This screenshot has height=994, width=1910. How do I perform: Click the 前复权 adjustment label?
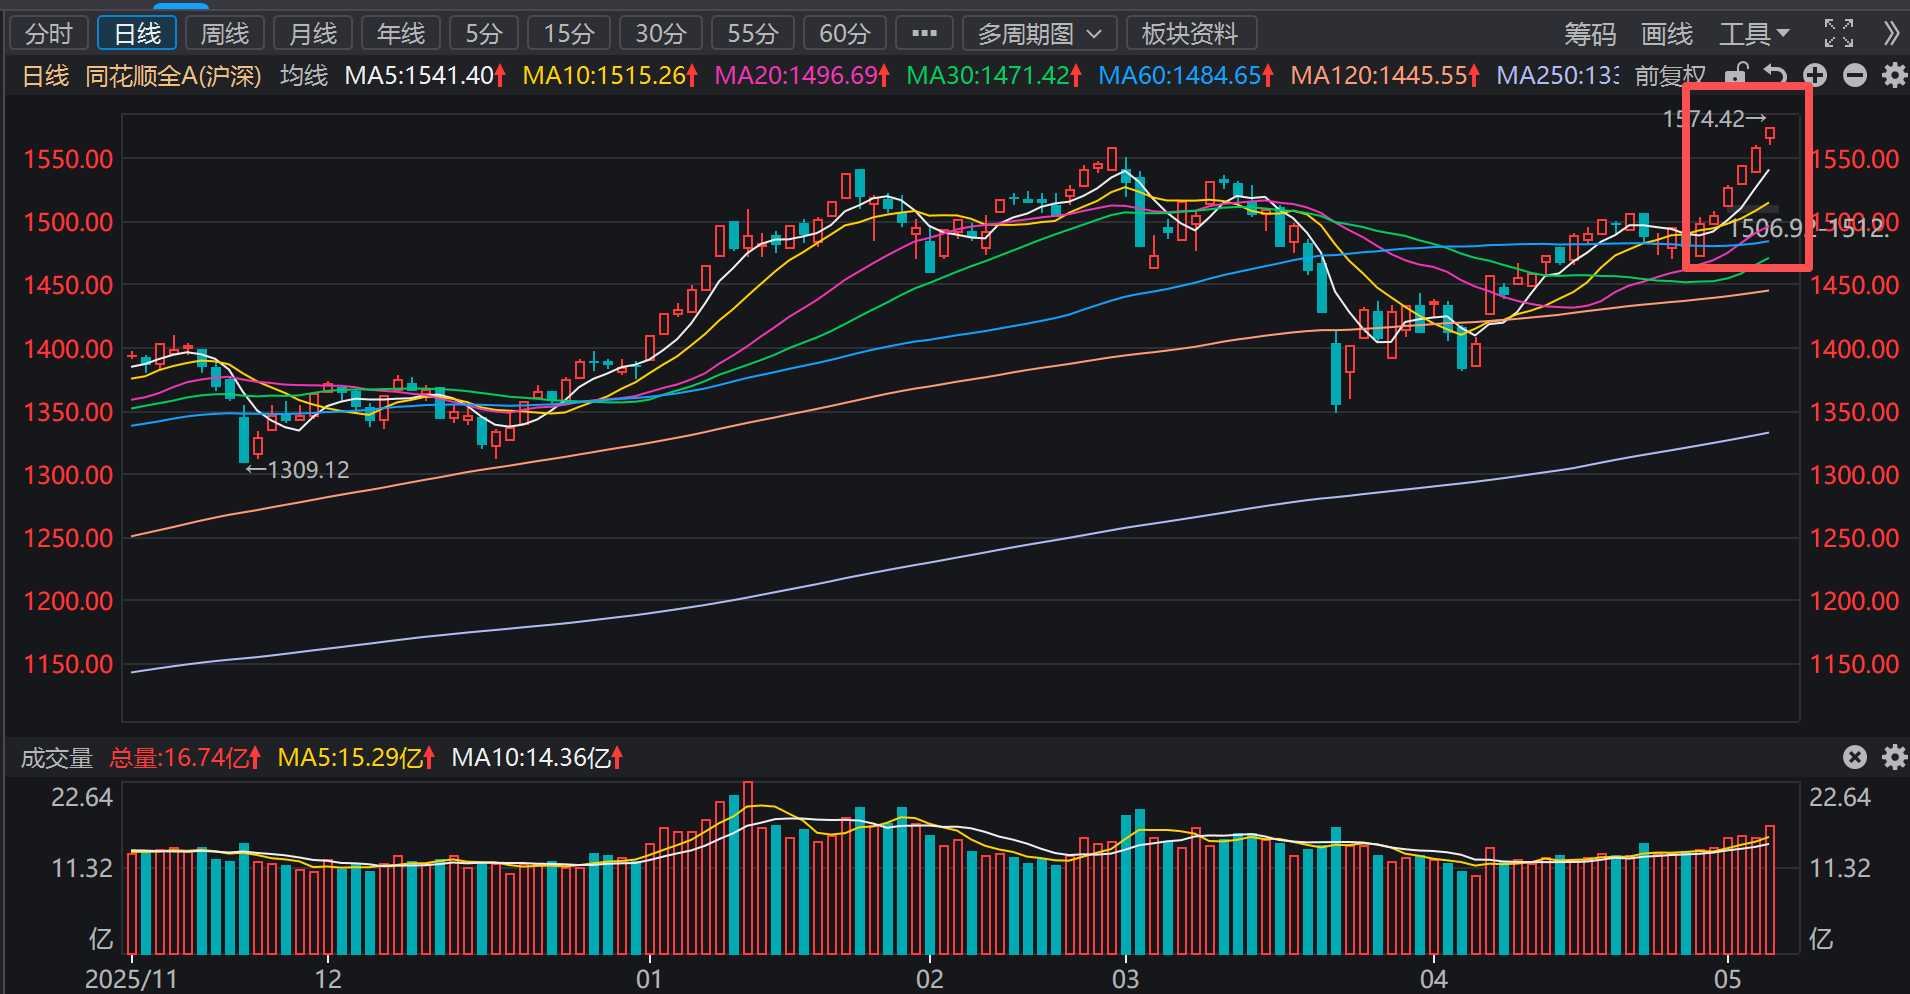(x=1670, y=76)
